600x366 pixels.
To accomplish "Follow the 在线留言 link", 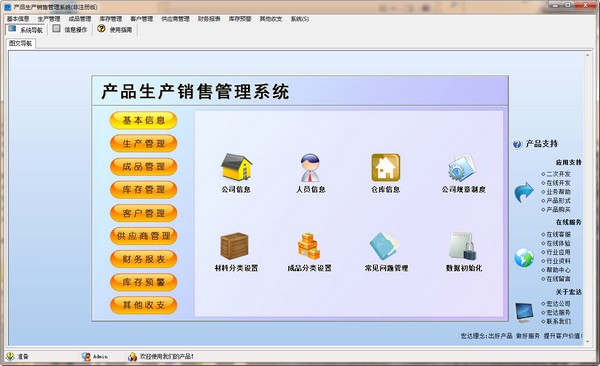I will pos(558,279).
